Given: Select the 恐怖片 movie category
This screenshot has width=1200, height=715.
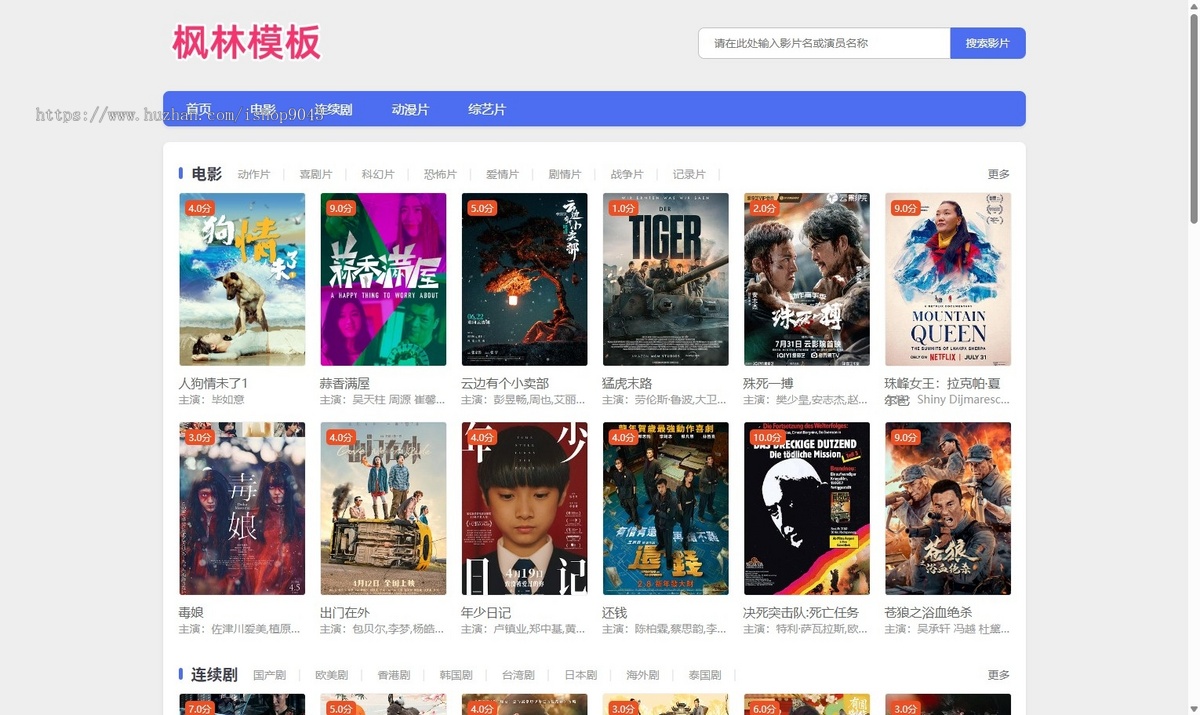Looking at the screenshot, I should tap(440, 174).
